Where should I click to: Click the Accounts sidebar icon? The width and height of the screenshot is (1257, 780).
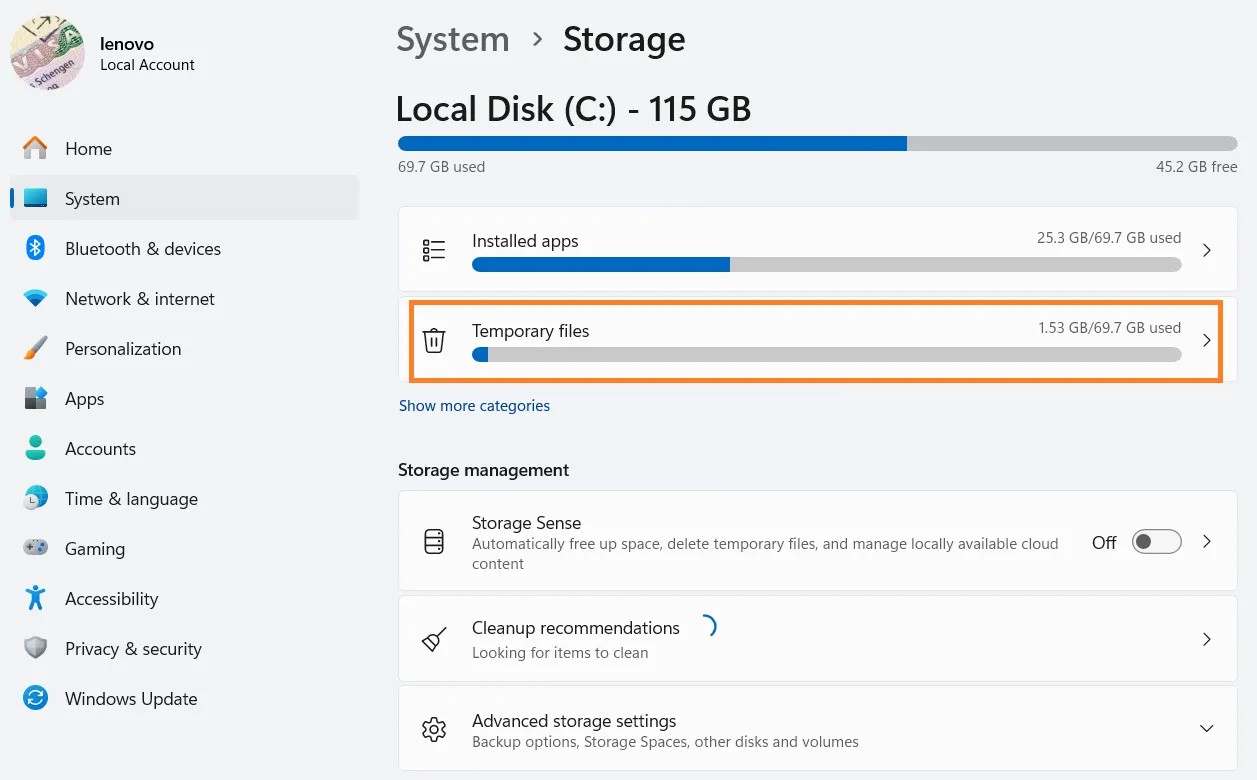[36, 448]
